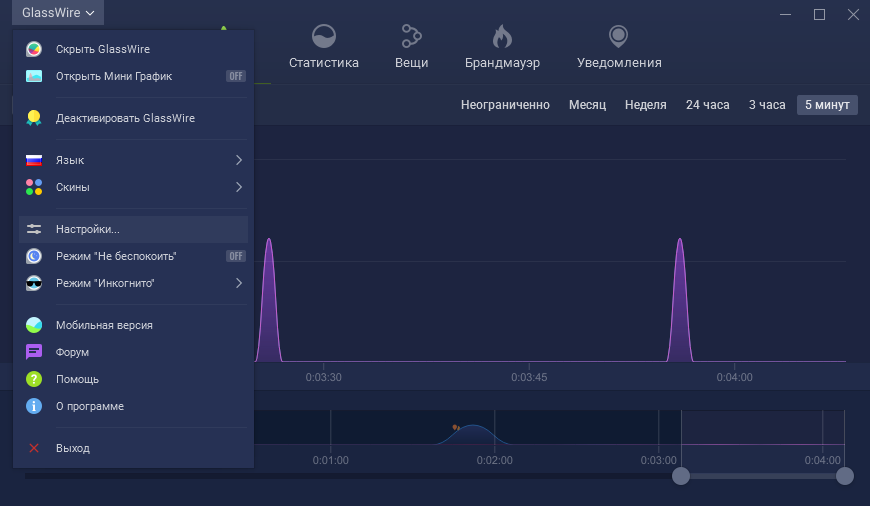Switch to the Вещи tab label

pyautogui.click(x=411, y=63)
